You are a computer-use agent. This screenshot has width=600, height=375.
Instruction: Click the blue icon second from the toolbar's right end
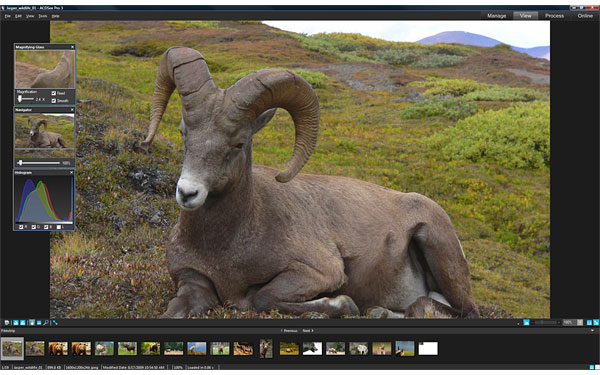pos(589,323)
